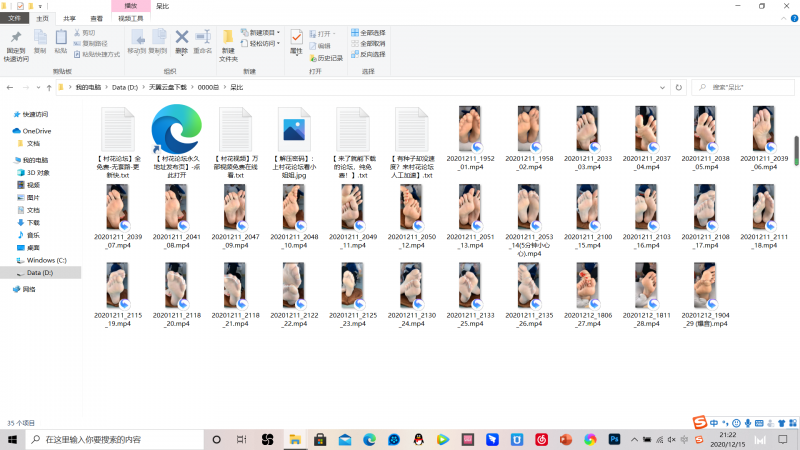
Task: Click 反向选择 invert selection option
Action: click(370, 54)
